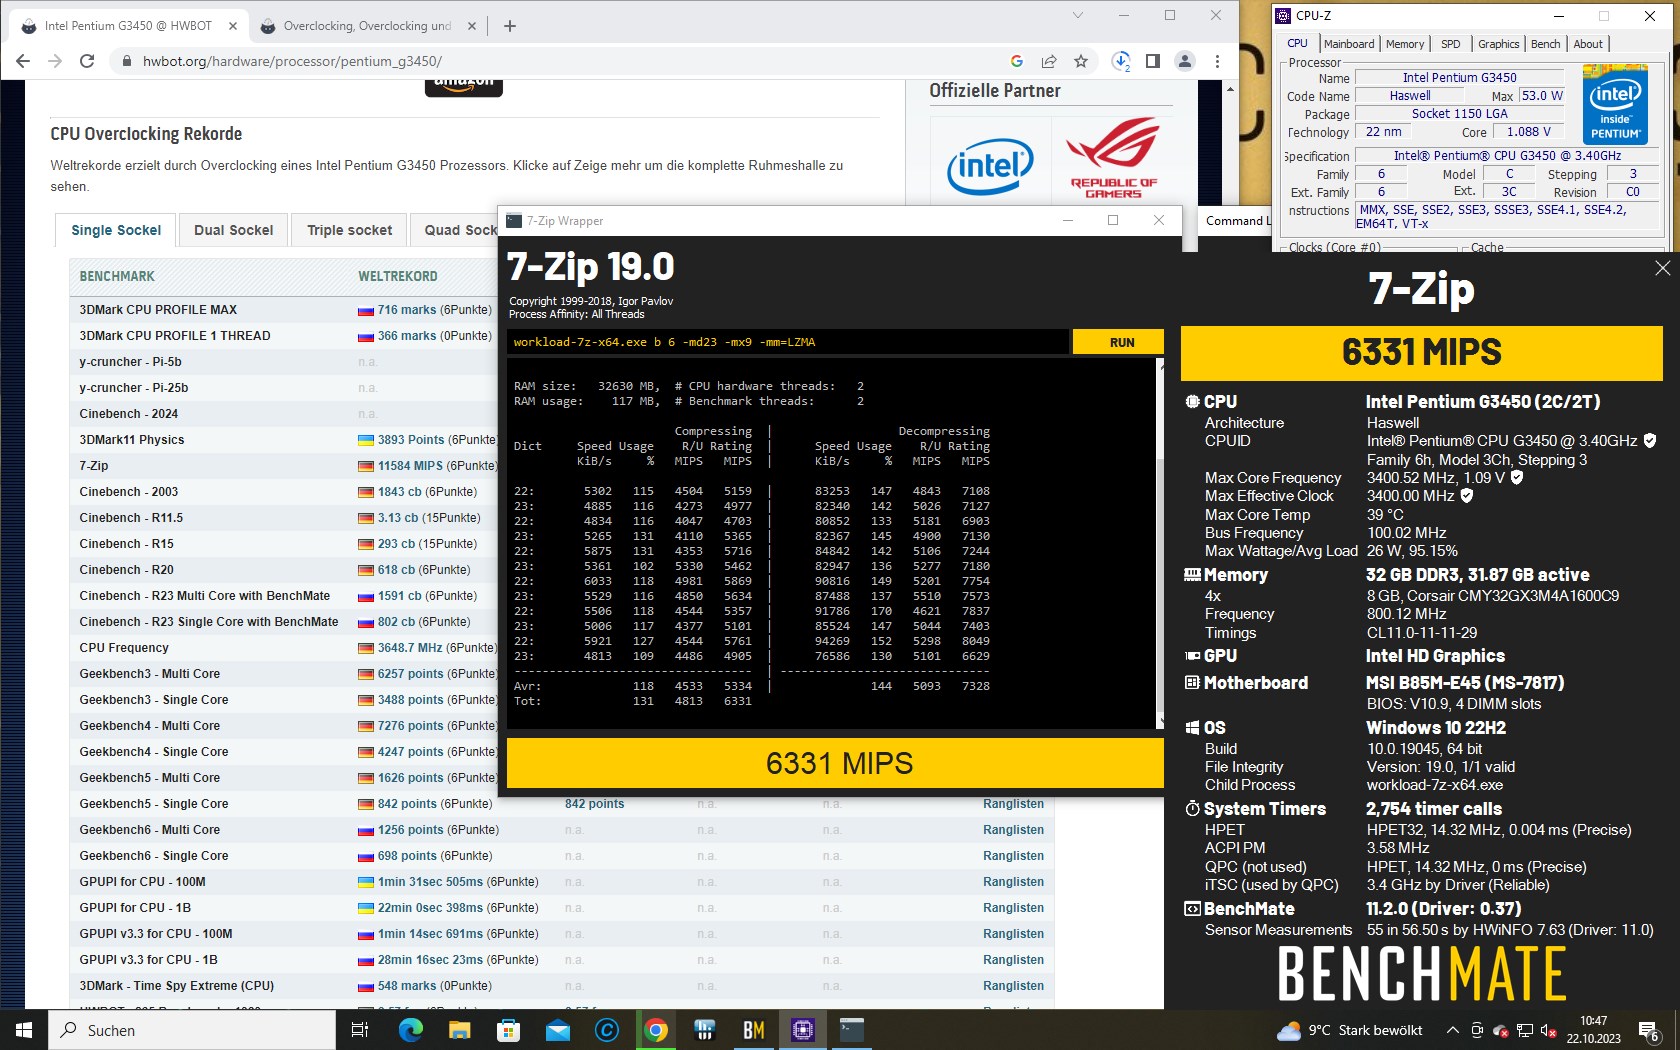This screenshot has height=1050, width=1680.
Task: Go back in Chrome browser
Action: (23, 61)
